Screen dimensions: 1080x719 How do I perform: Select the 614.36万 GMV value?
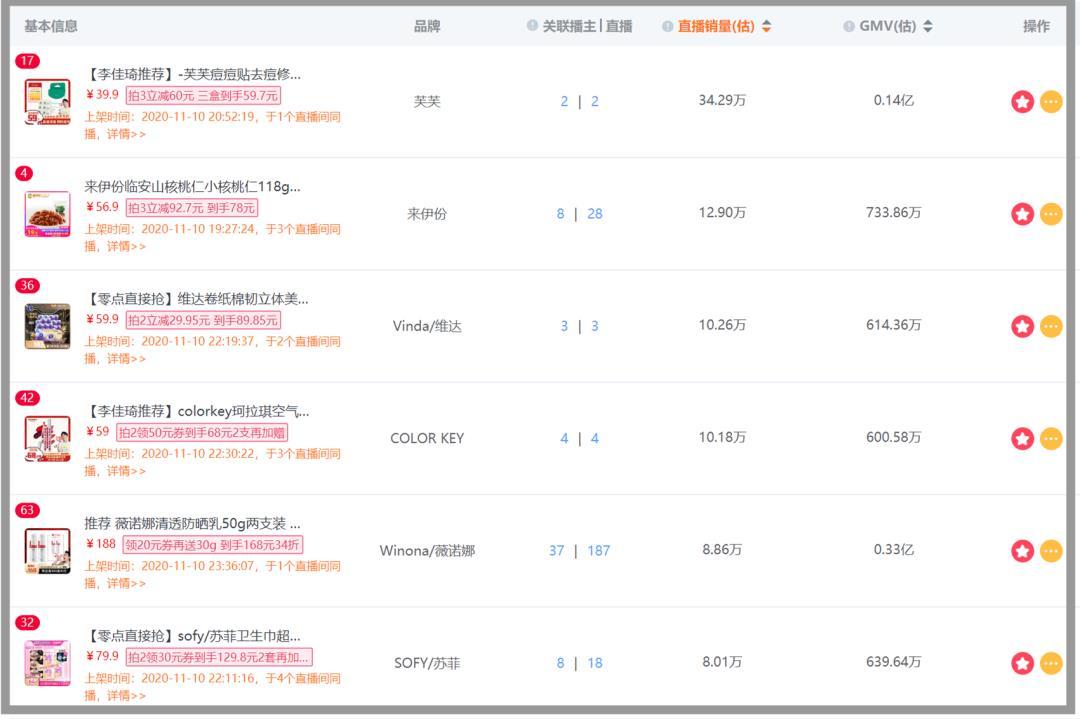click(893, 325)
